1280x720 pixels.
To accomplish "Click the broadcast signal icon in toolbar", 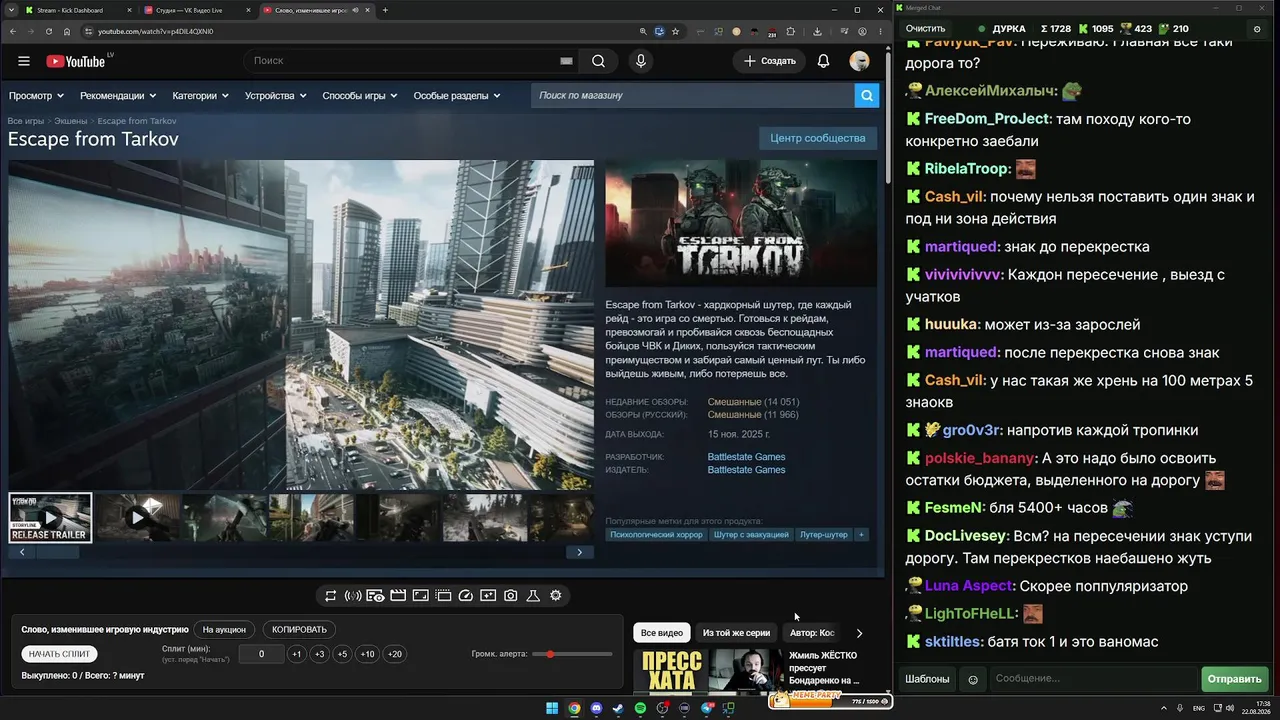I will coord(353,596).
